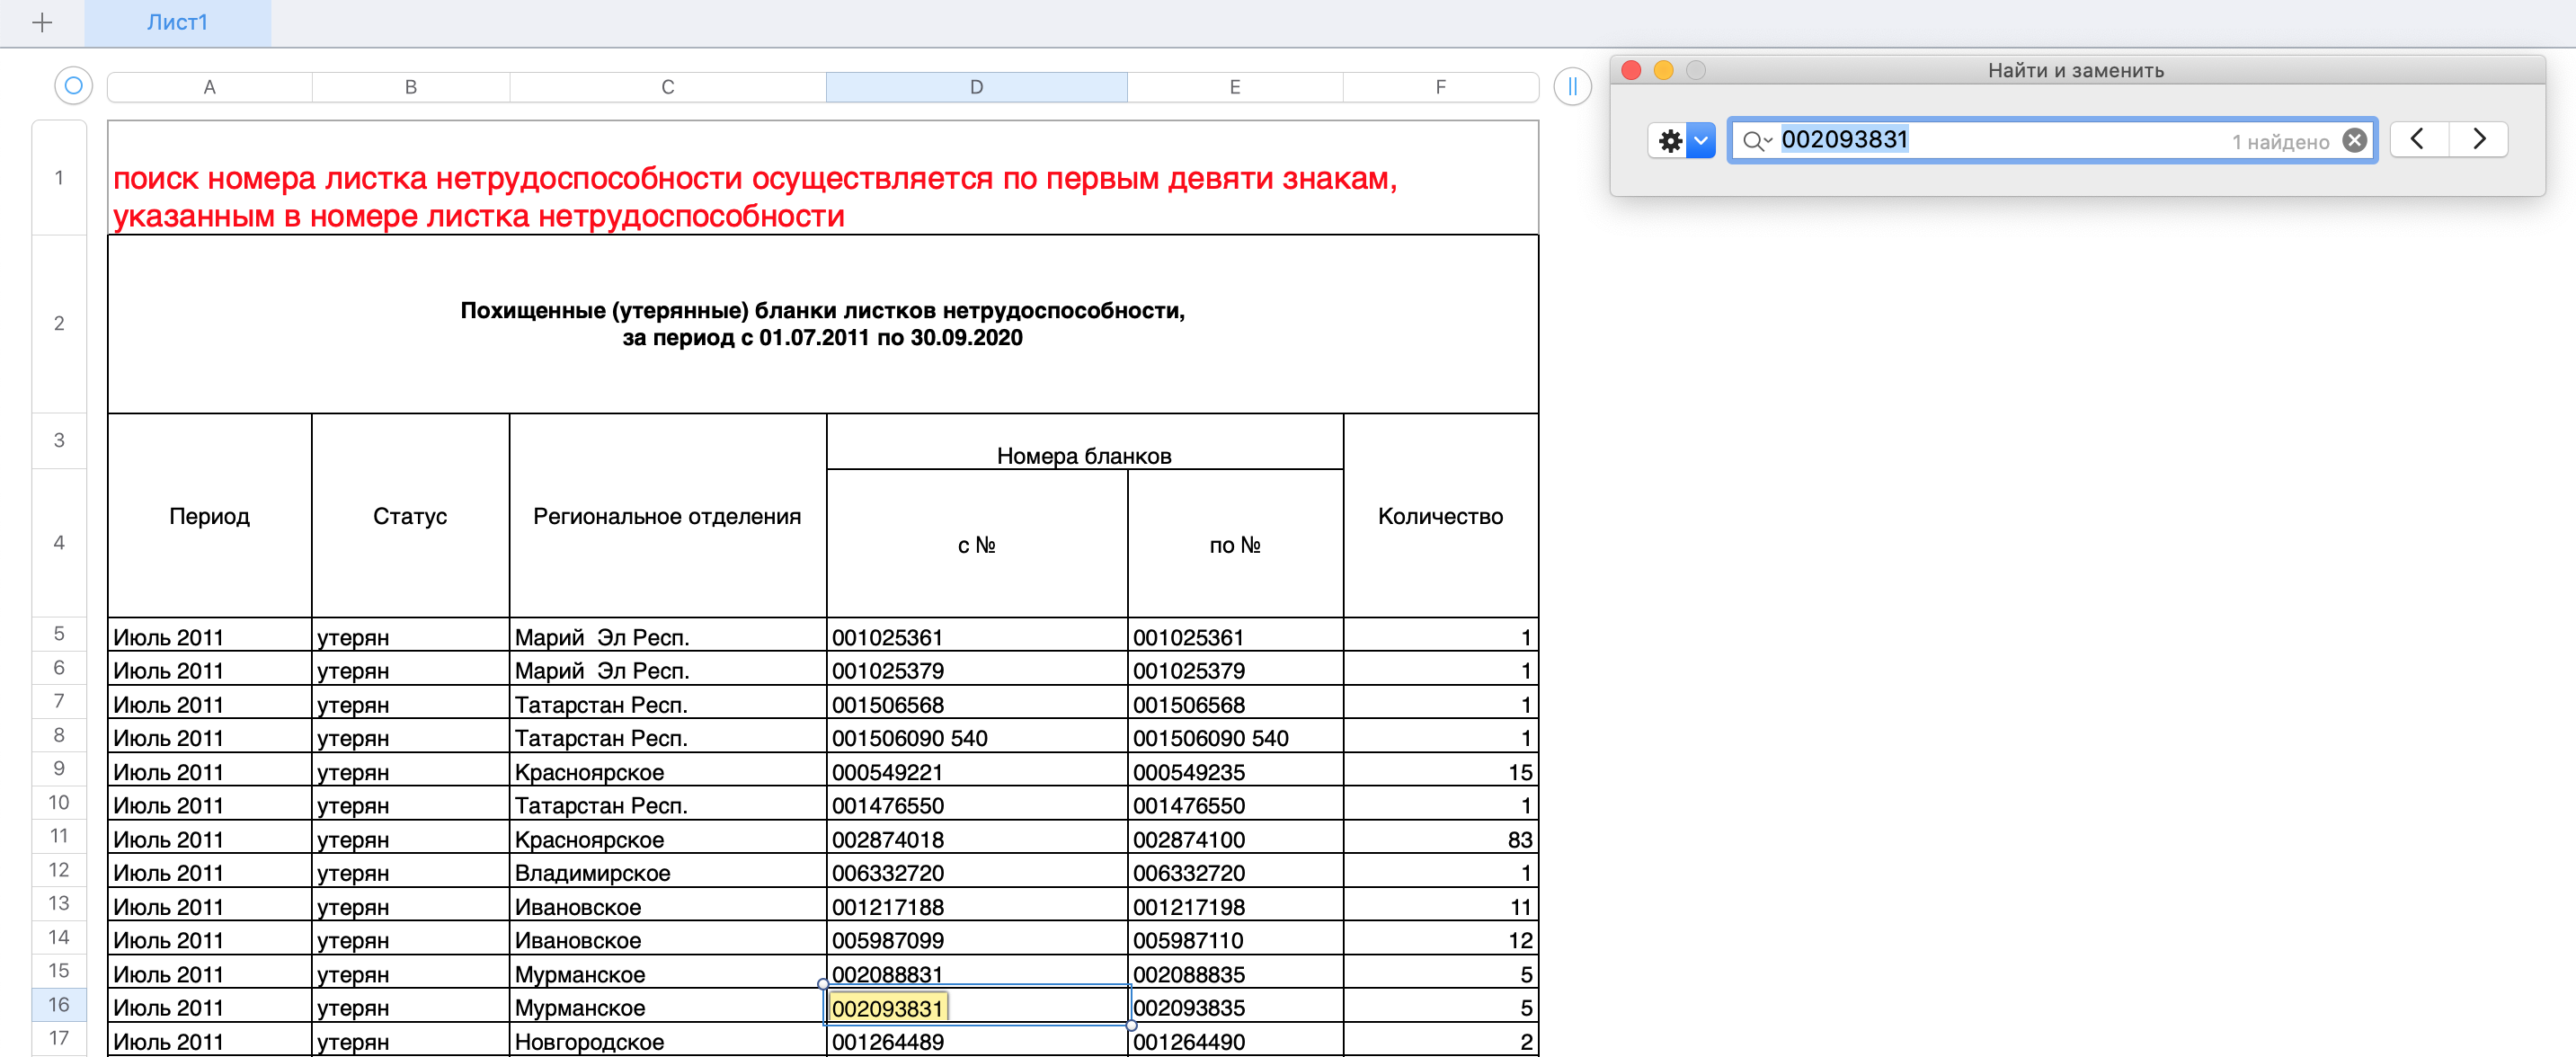Viewport: 2576px width, 1057px height.
Task: Close the Найти и заменить window
Action: 1631,70
